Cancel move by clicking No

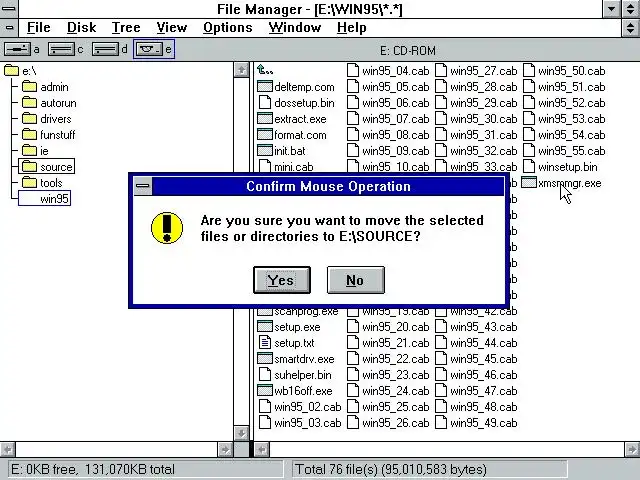pos(356,280)
